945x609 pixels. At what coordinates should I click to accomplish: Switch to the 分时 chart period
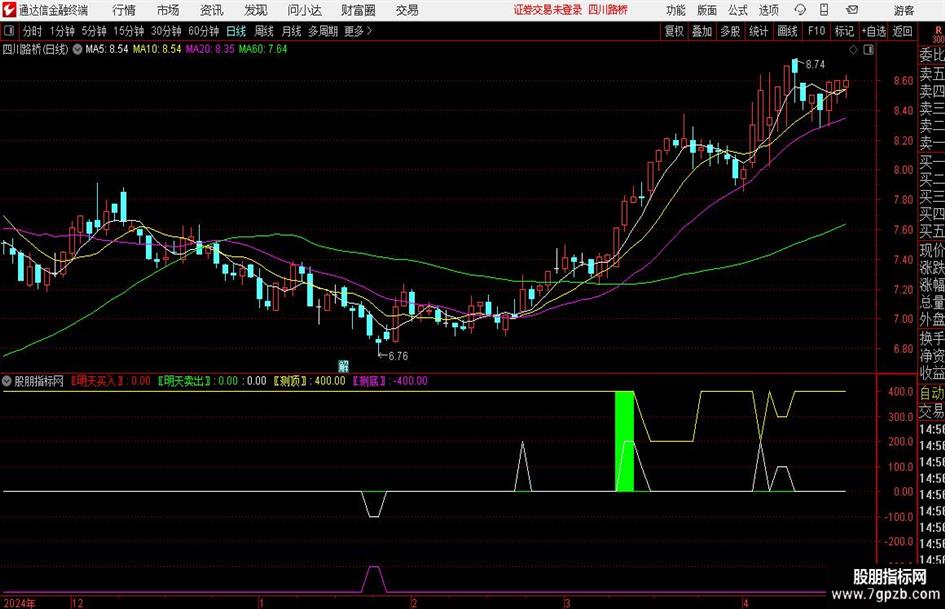[33, 31]
